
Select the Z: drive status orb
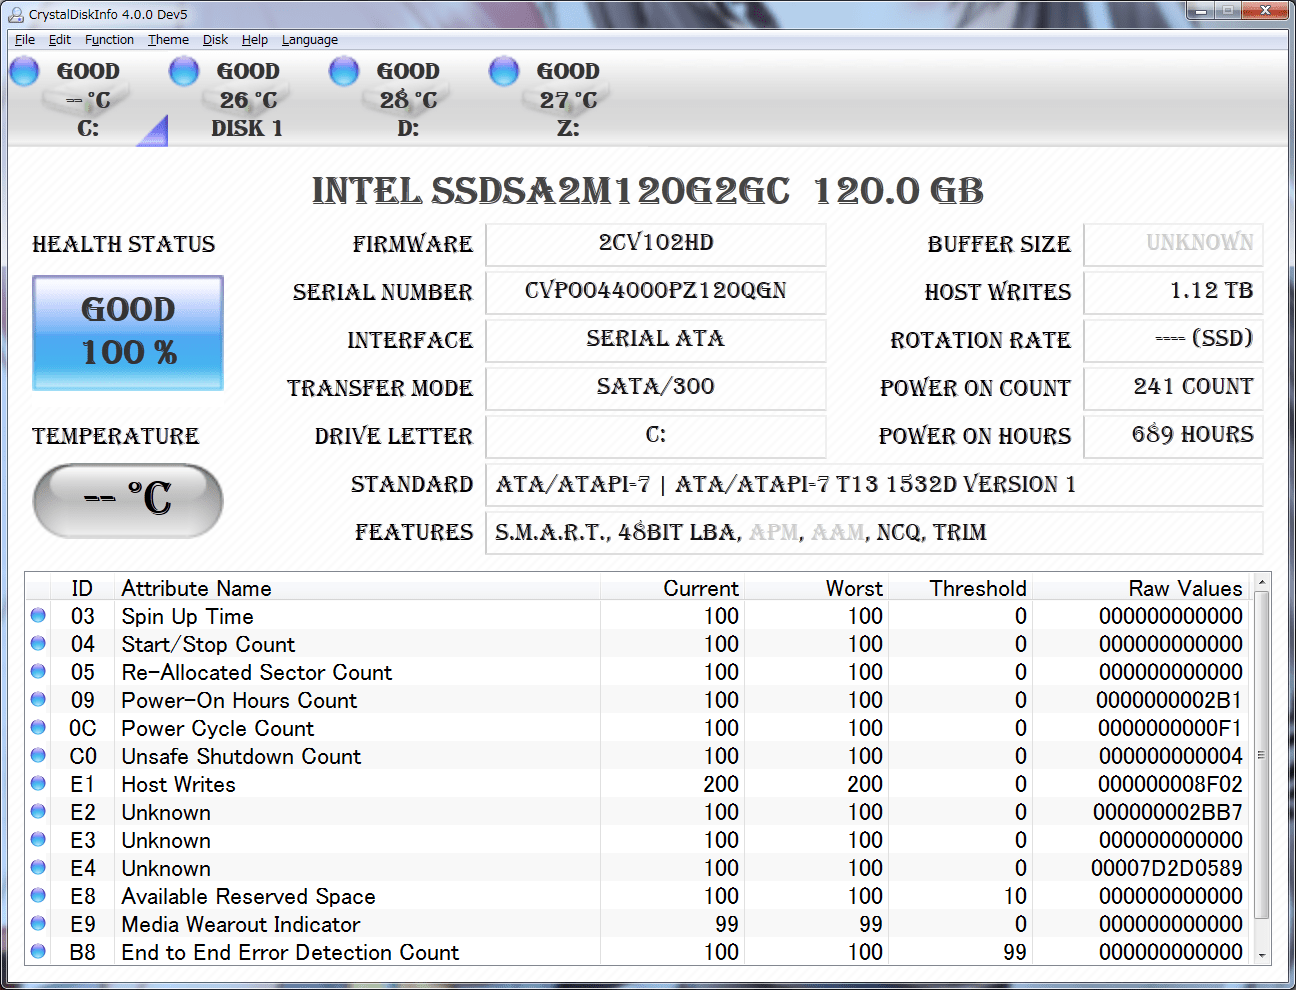pos(504,71)
